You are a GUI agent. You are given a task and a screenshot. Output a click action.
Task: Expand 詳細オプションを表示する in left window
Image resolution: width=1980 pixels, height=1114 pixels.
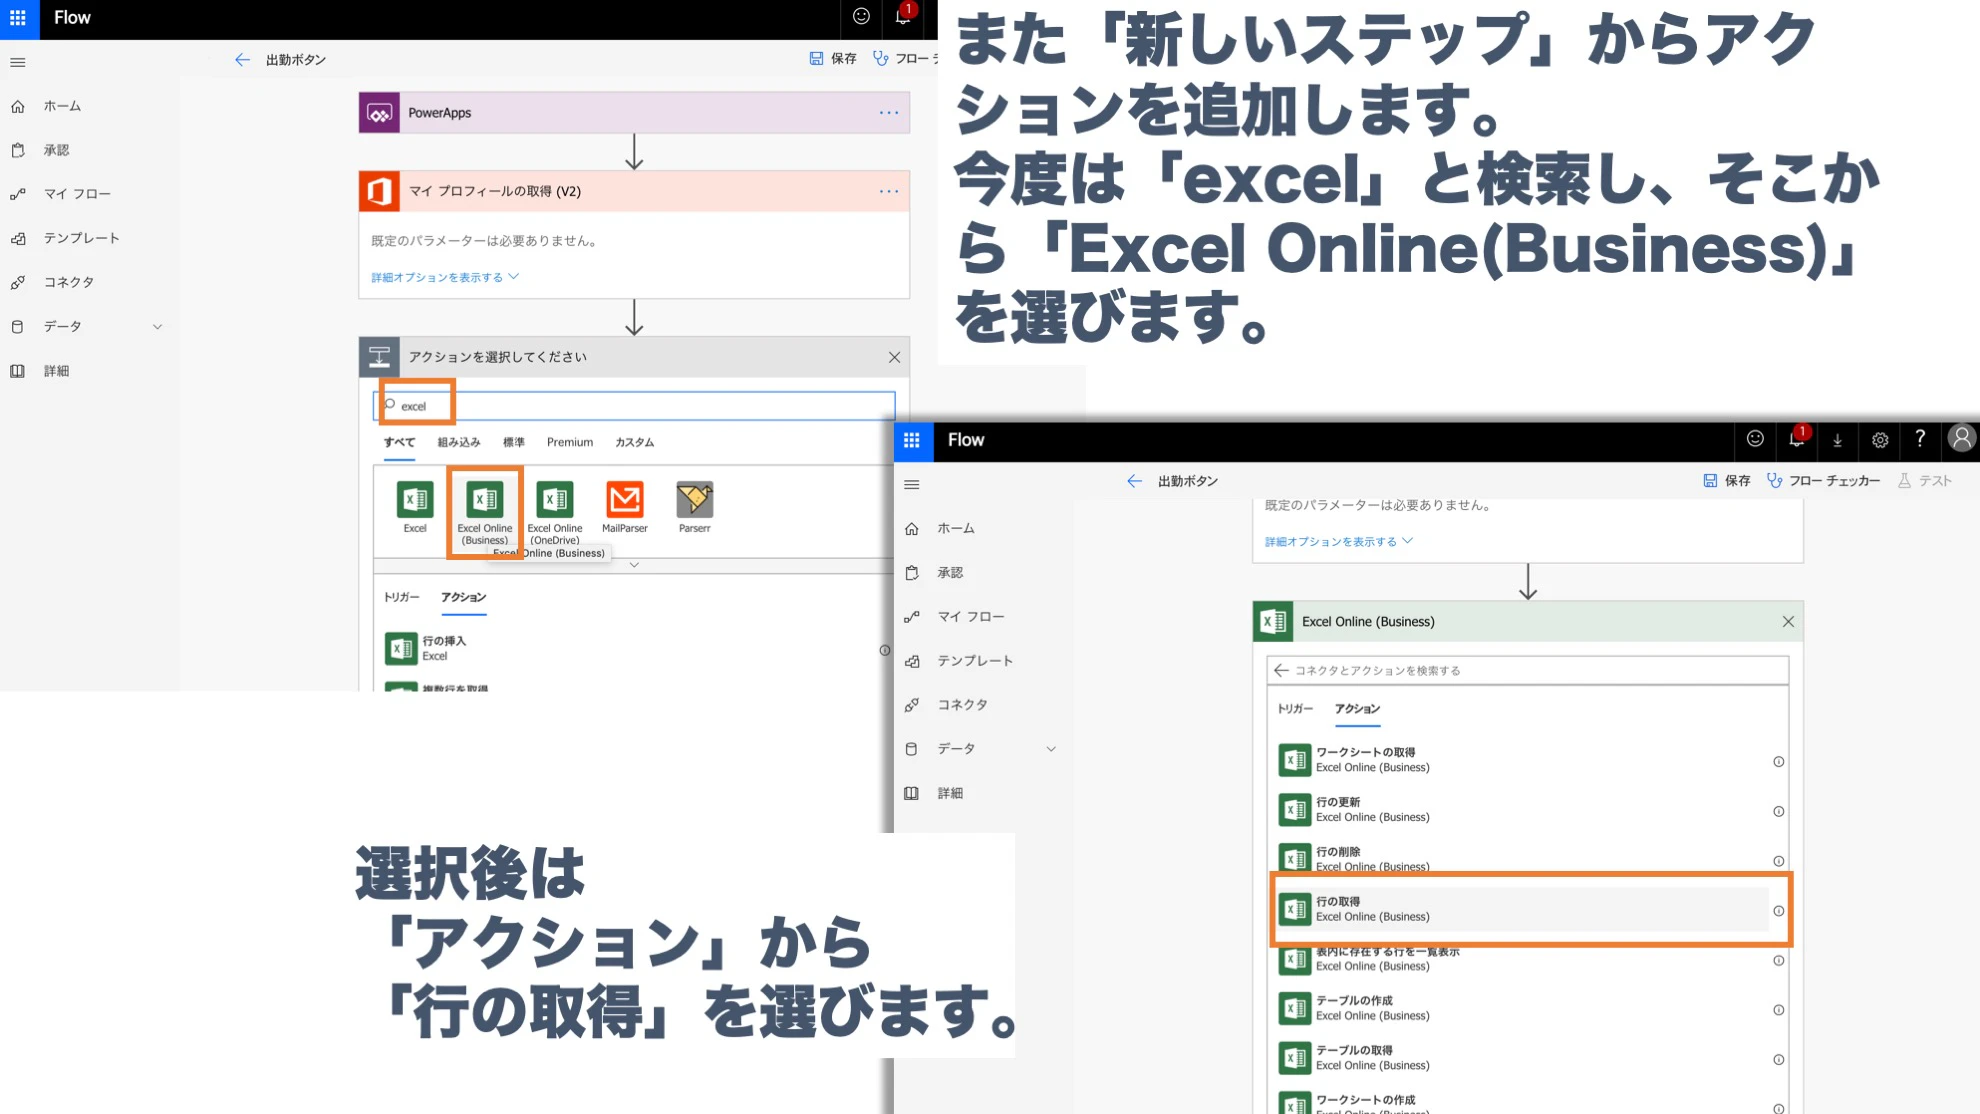pyautogui.click(x=445, y=278)
